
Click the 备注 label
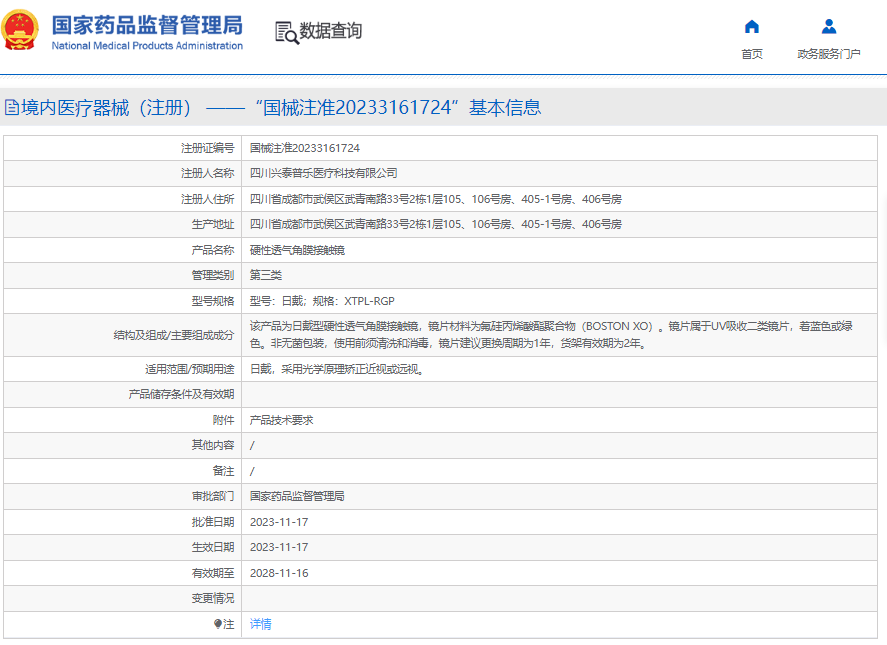click(223, 471)
